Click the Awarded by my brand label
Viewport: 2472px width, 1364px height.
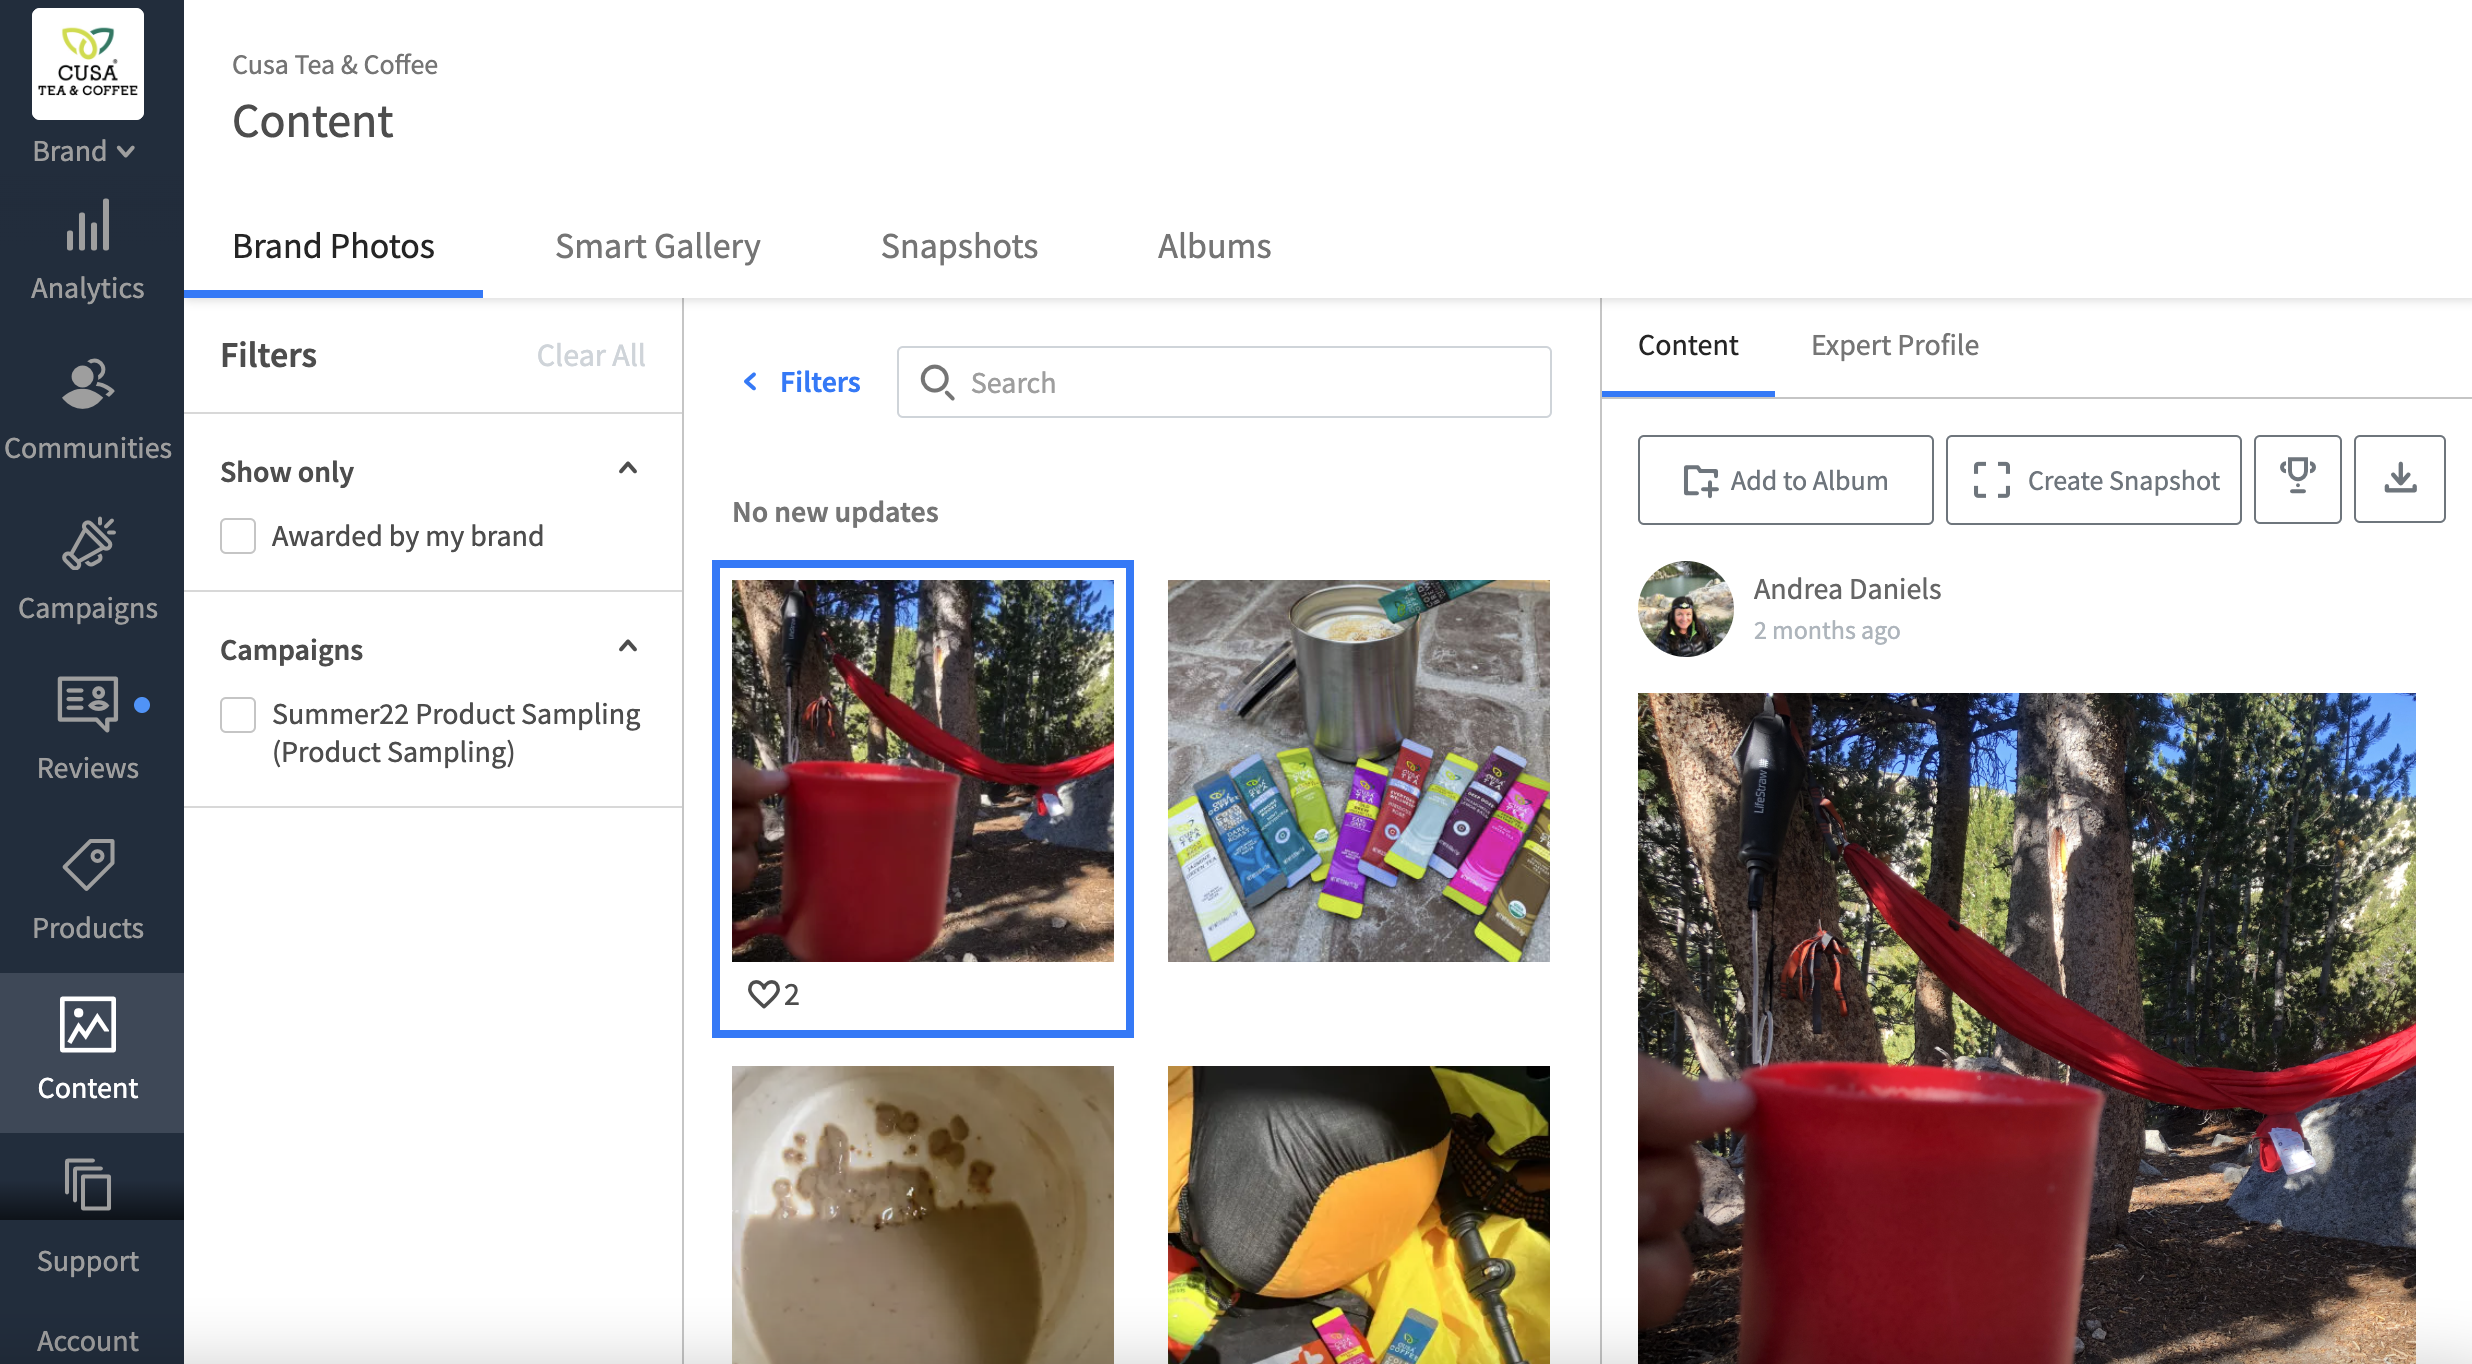point(408,536)
